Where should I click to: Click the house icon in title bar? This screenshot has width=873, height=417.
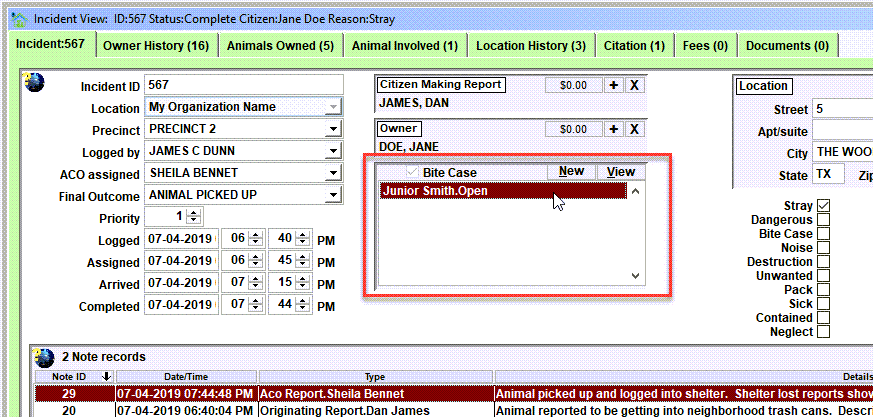coord(19,19)
